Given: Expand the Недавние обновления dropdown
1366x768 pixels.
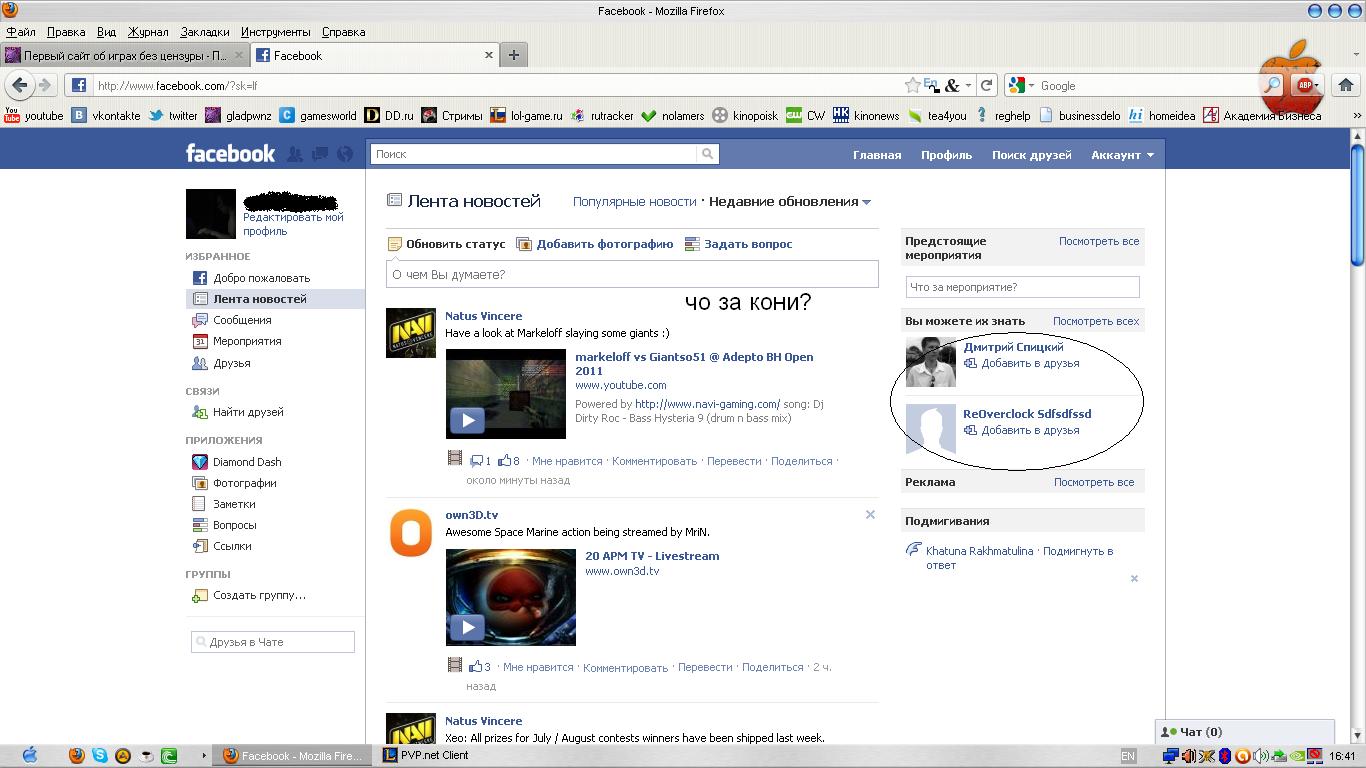Looking at the screenshot, I should pyautogui.click(x=866, y=202).
